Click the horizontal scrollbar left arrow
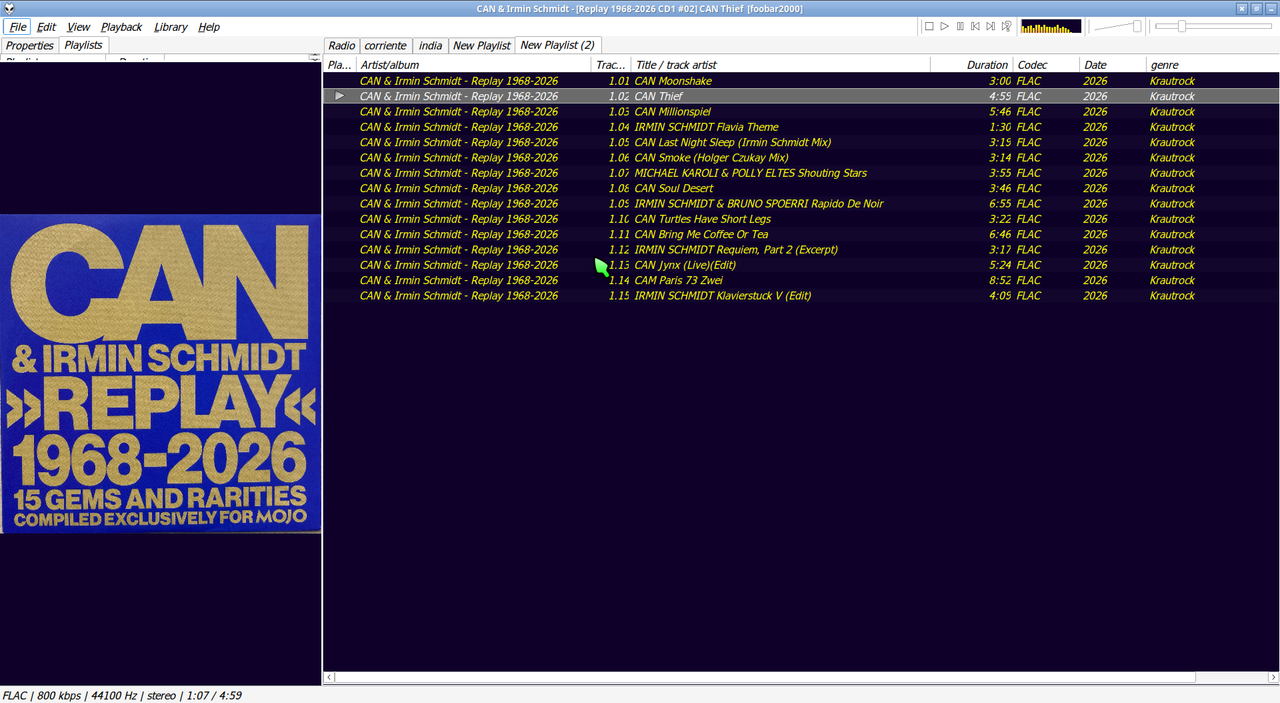This screenshot has width=1280, height=703. click(x=329, y=677)
